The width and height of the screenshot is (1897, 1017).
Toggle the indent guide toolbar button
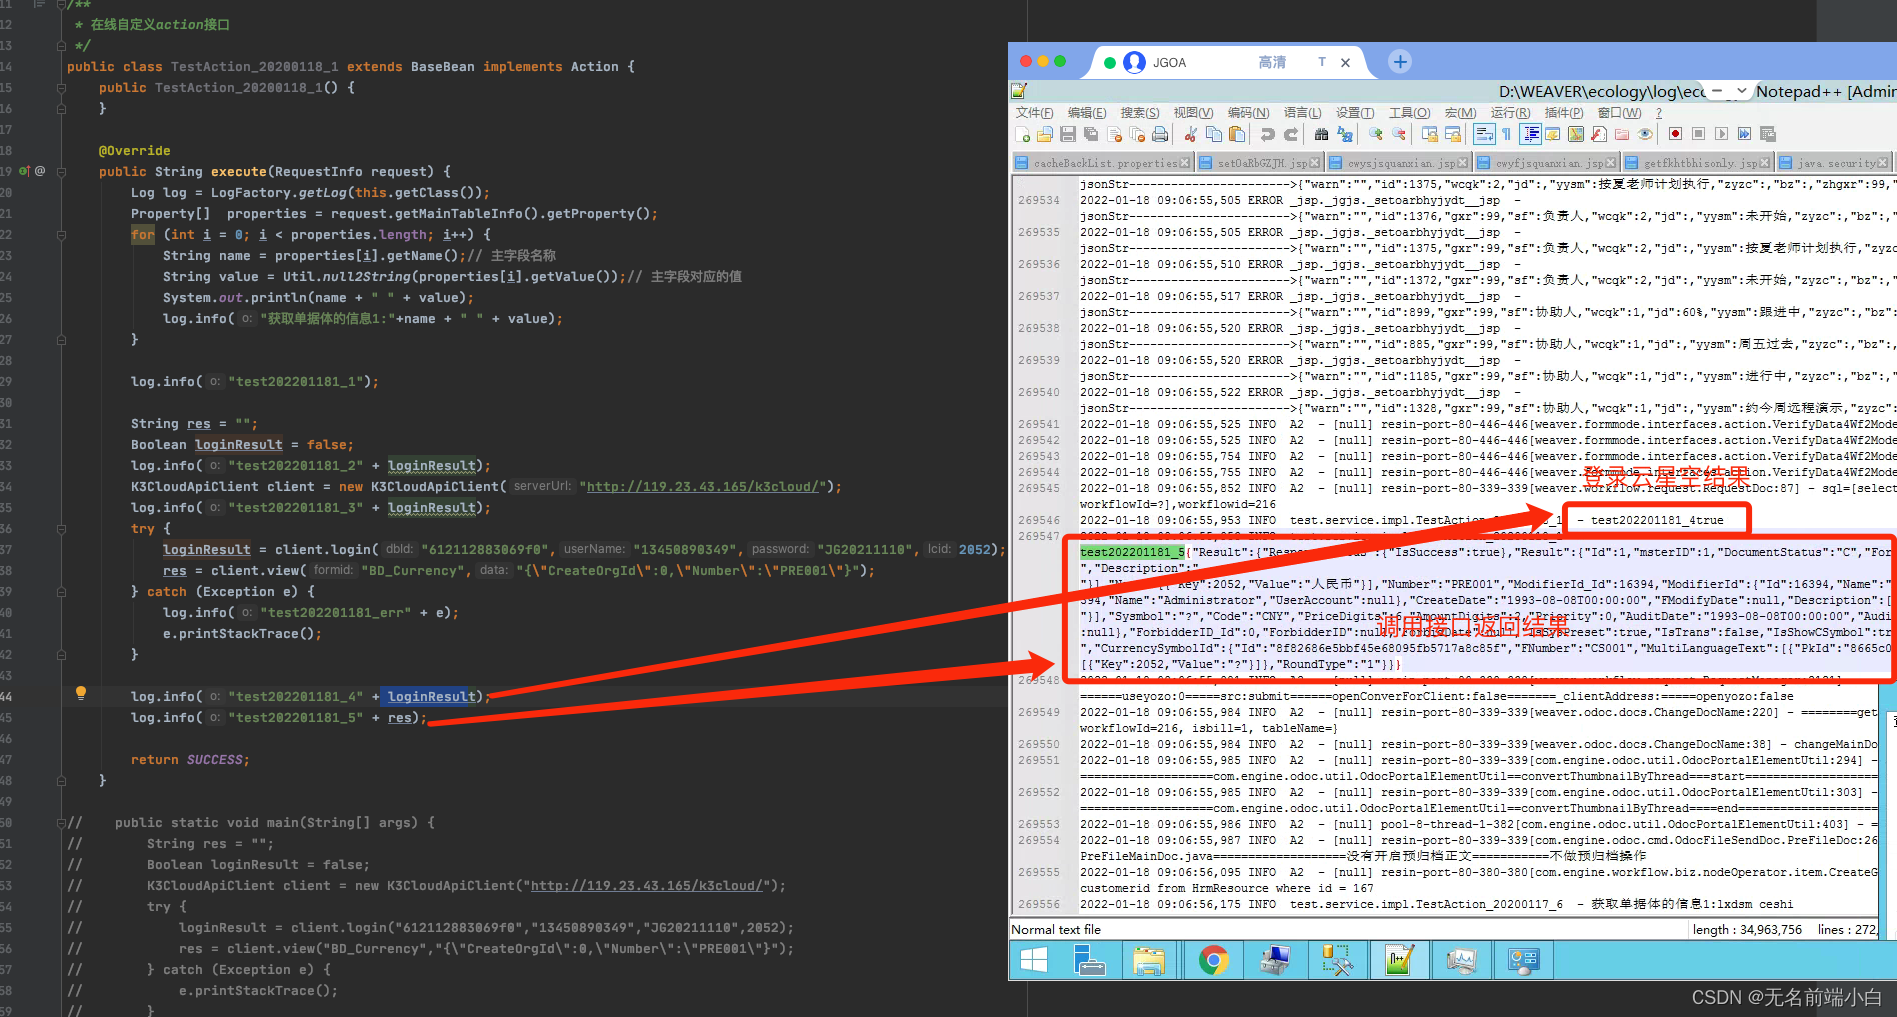pyautogui.click(x=1530, y=134)
